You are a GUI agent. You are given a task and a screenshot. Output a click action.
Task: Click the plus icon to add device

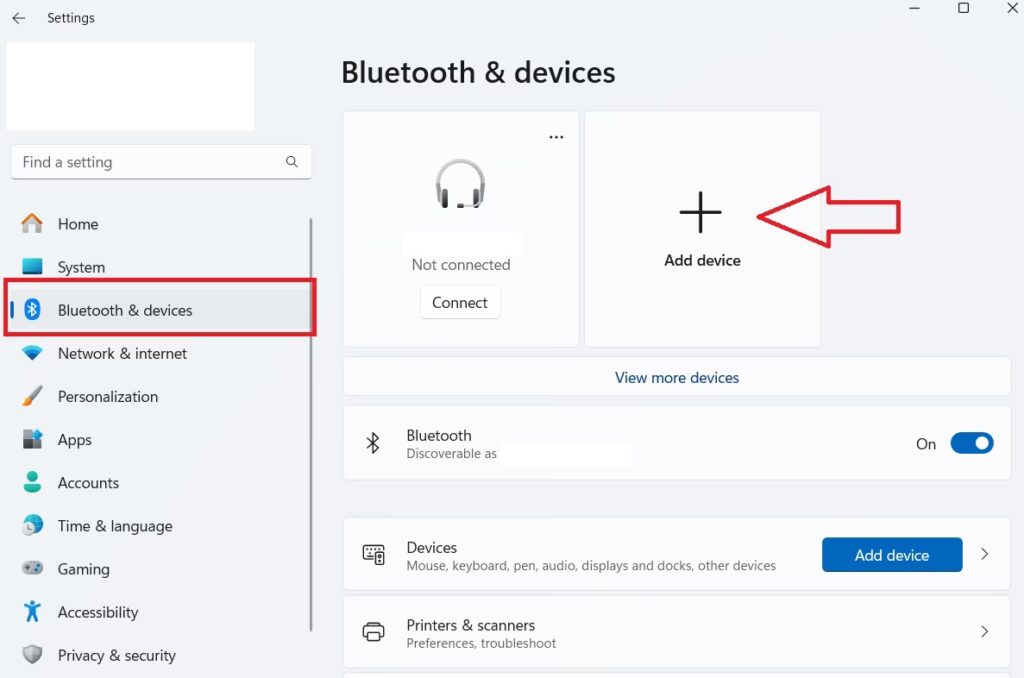(700, 213)
